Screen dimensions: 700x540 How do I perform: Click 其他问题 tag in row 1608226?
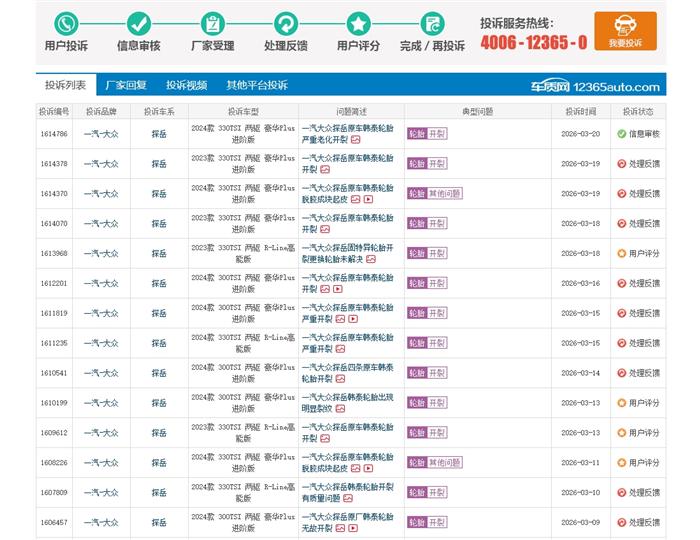tap(446, 463)
